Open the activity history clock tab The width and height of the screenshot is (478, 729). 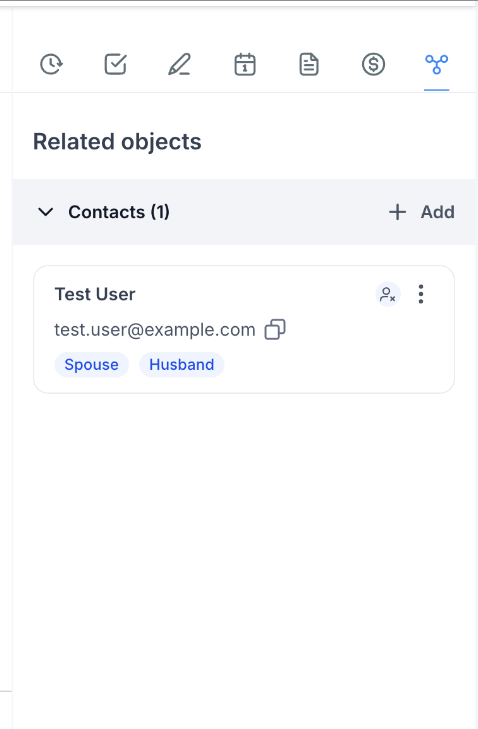51,64
